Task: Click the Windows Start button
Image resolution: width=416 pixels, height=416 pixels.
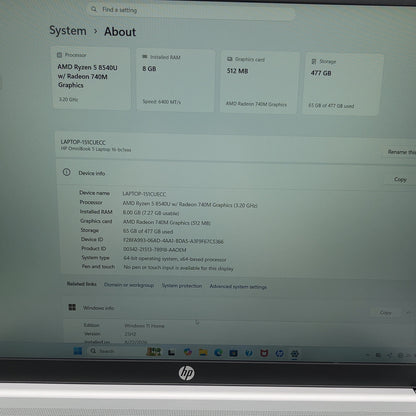Action: point(78,351)
